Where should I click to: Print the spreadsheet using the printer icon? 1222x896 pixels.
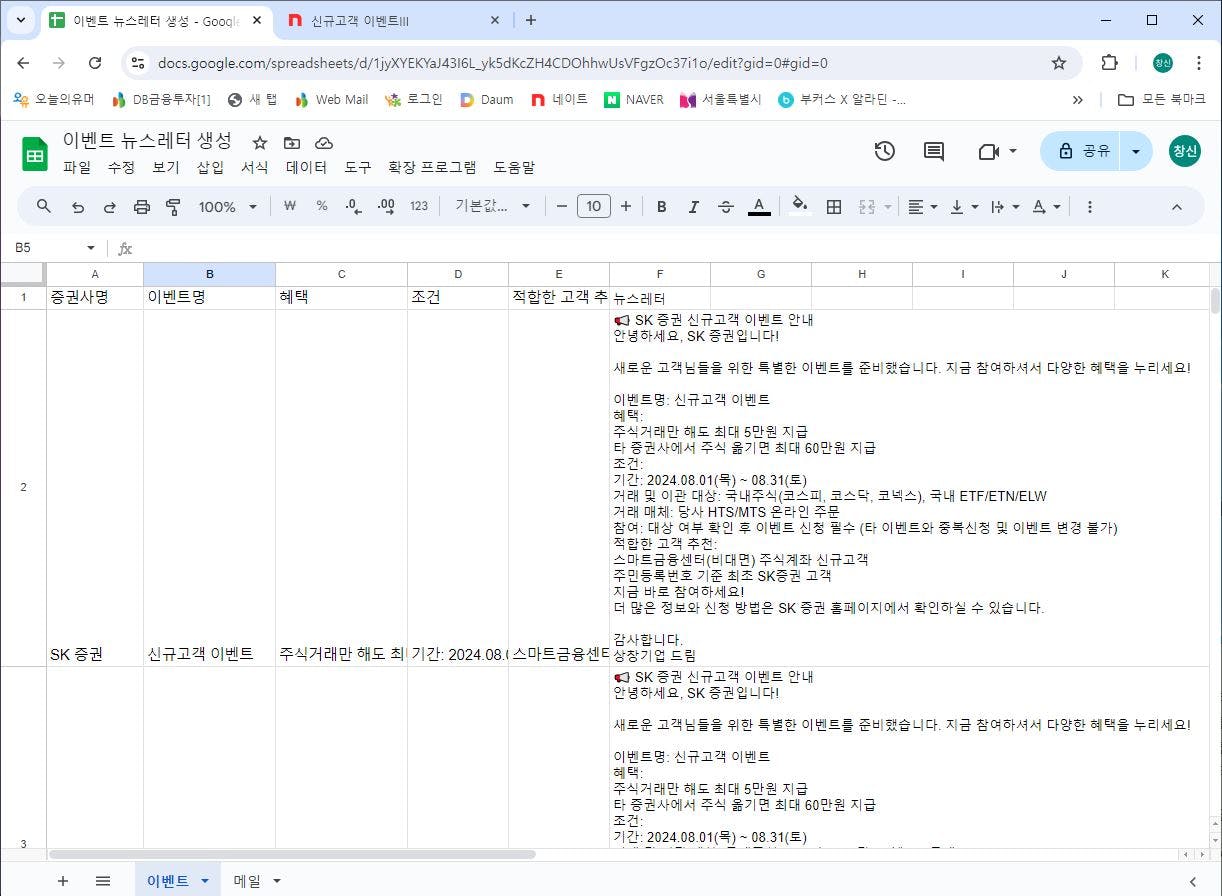click(141, 207)
